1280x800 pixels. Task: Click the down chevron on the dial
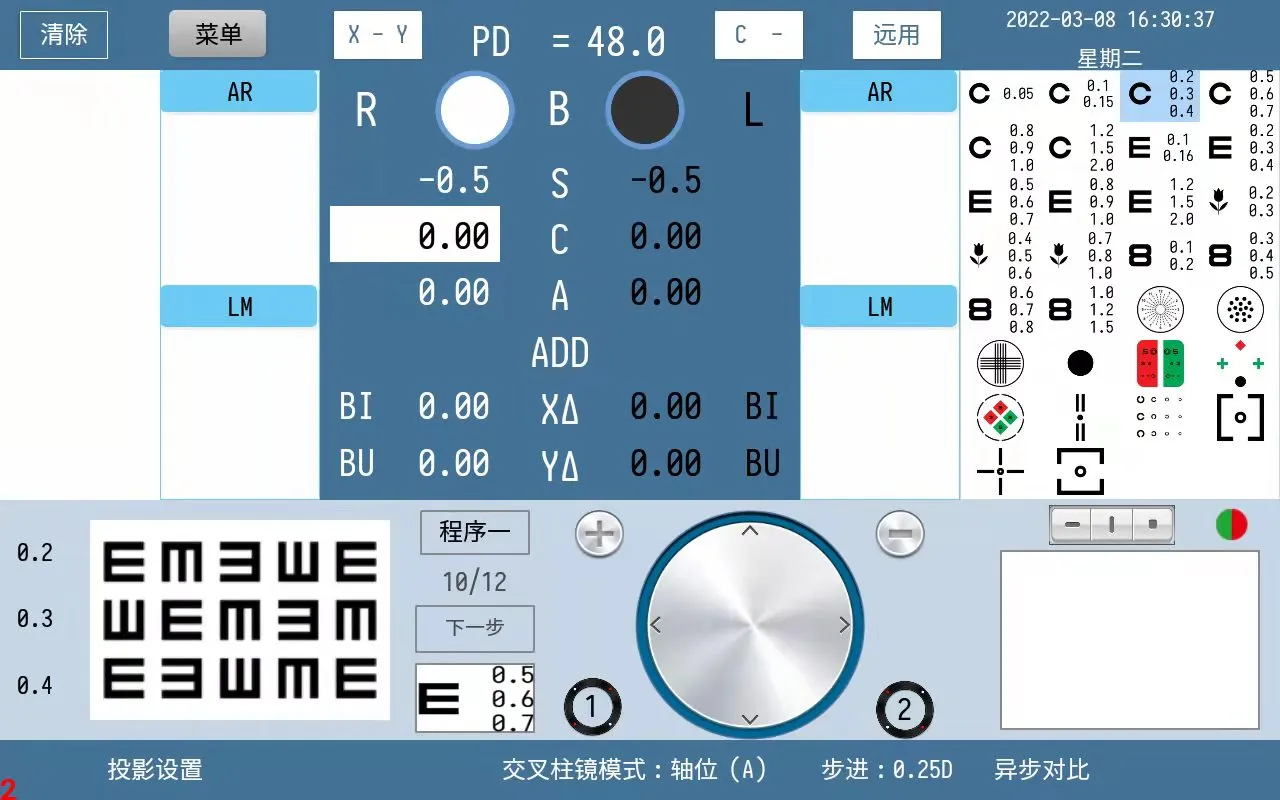tap(750, 719)
